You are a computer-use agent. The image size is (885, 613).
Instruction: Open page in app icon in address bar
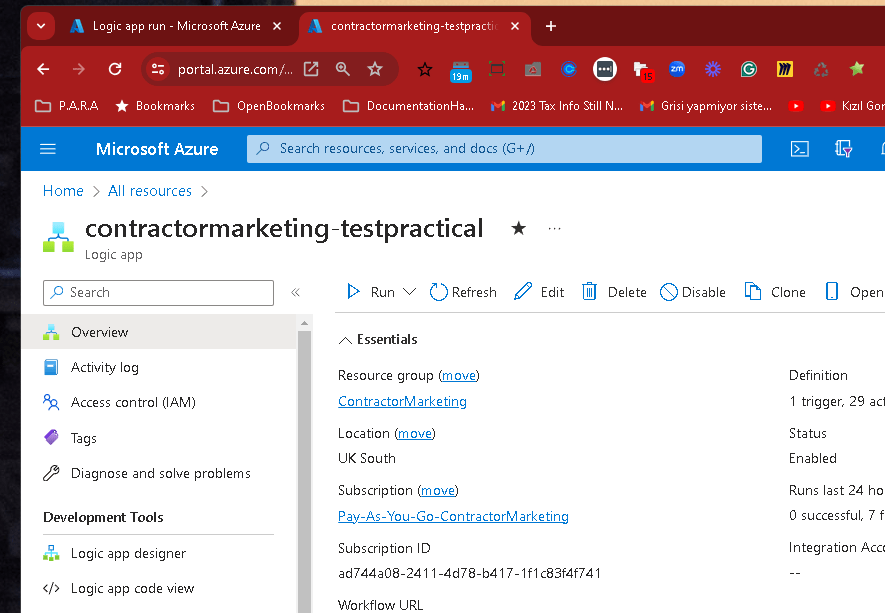[x=311, y=69]
